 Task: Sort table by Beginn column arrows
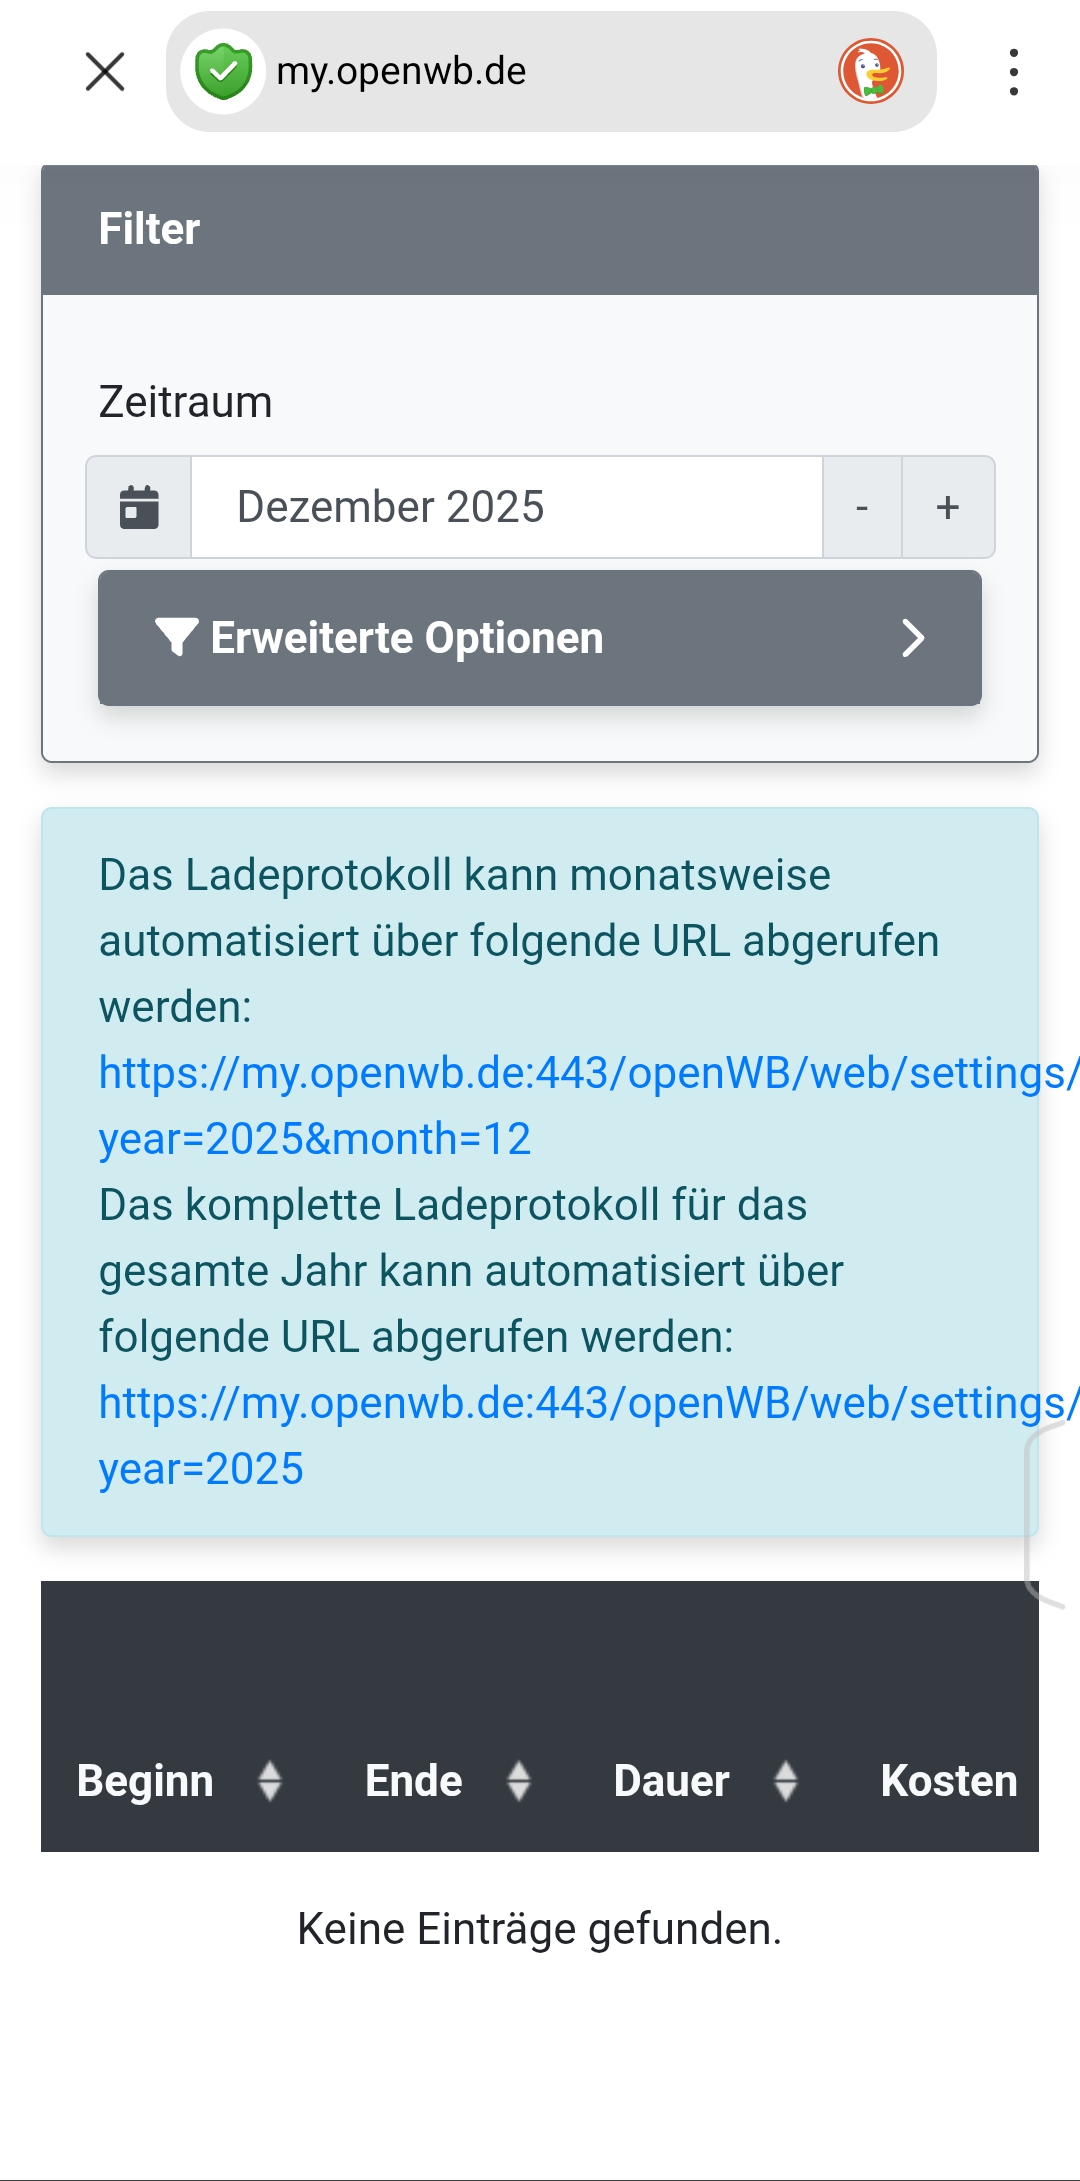click(x=270, y=1781)
